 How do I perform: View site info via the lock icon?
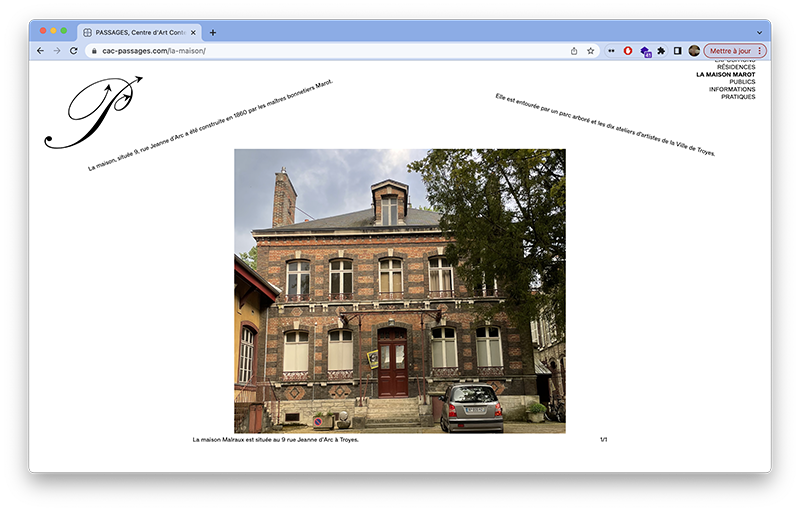coord(94,50)
